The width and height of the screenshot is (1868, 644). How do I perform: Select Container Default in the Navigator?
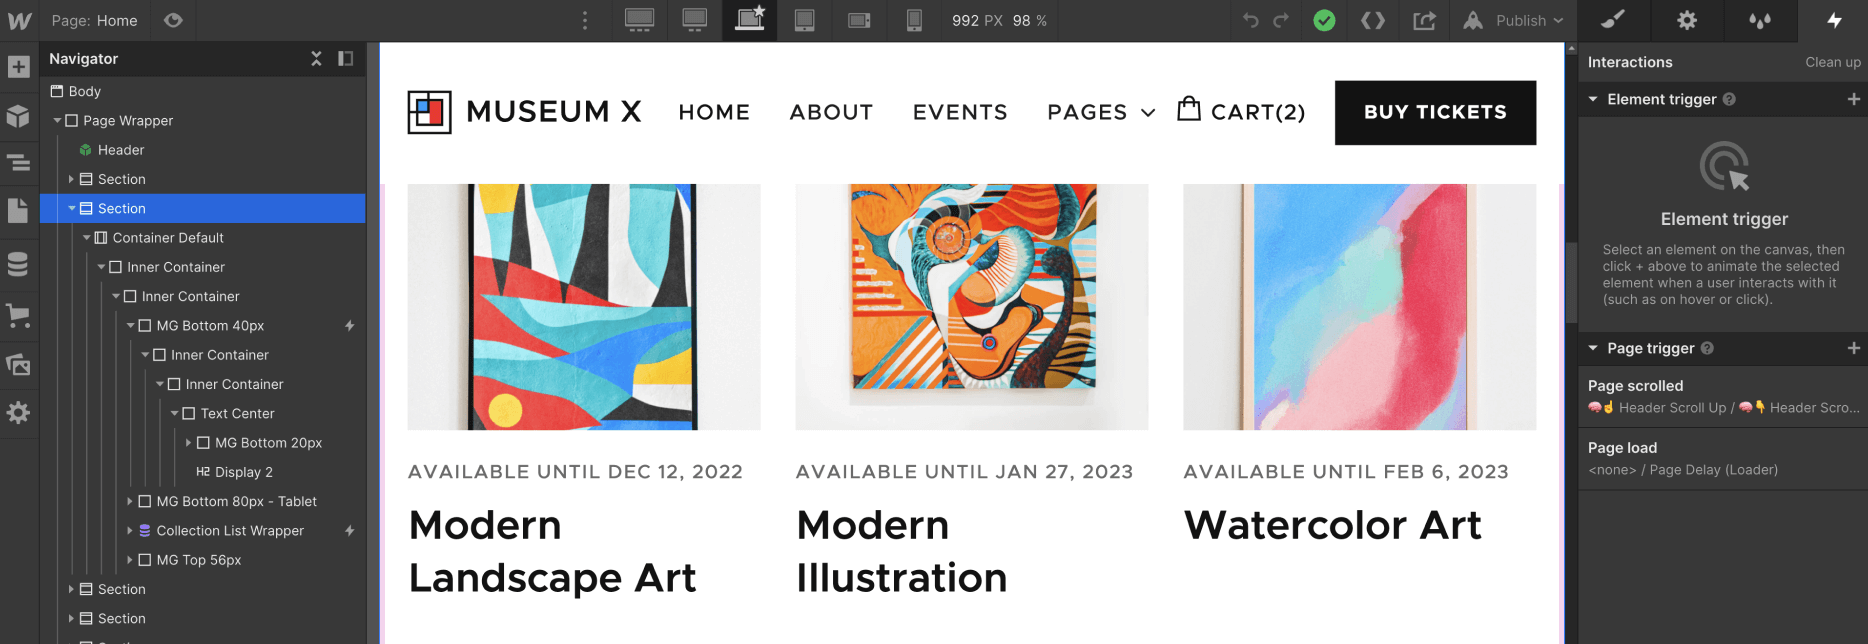[x=168, y=238]
